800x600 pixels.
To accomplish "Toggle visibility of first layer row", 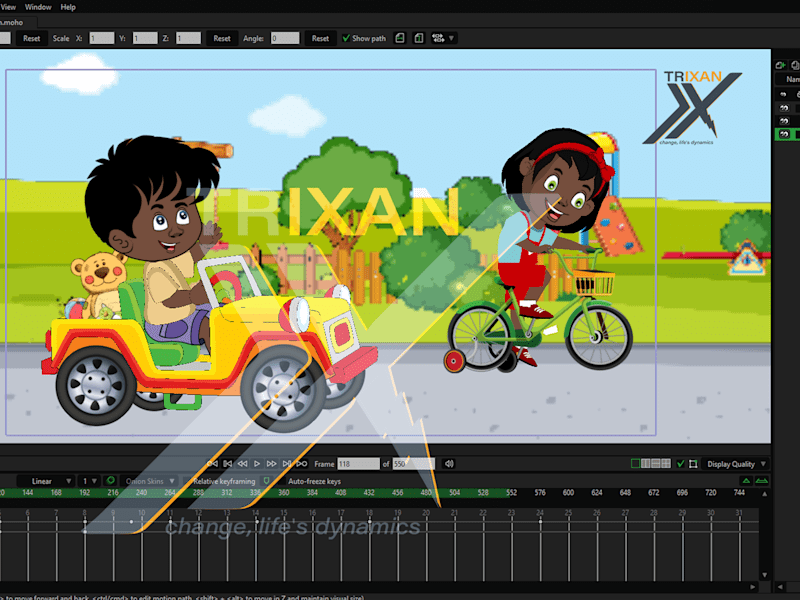I will (784, 108).
